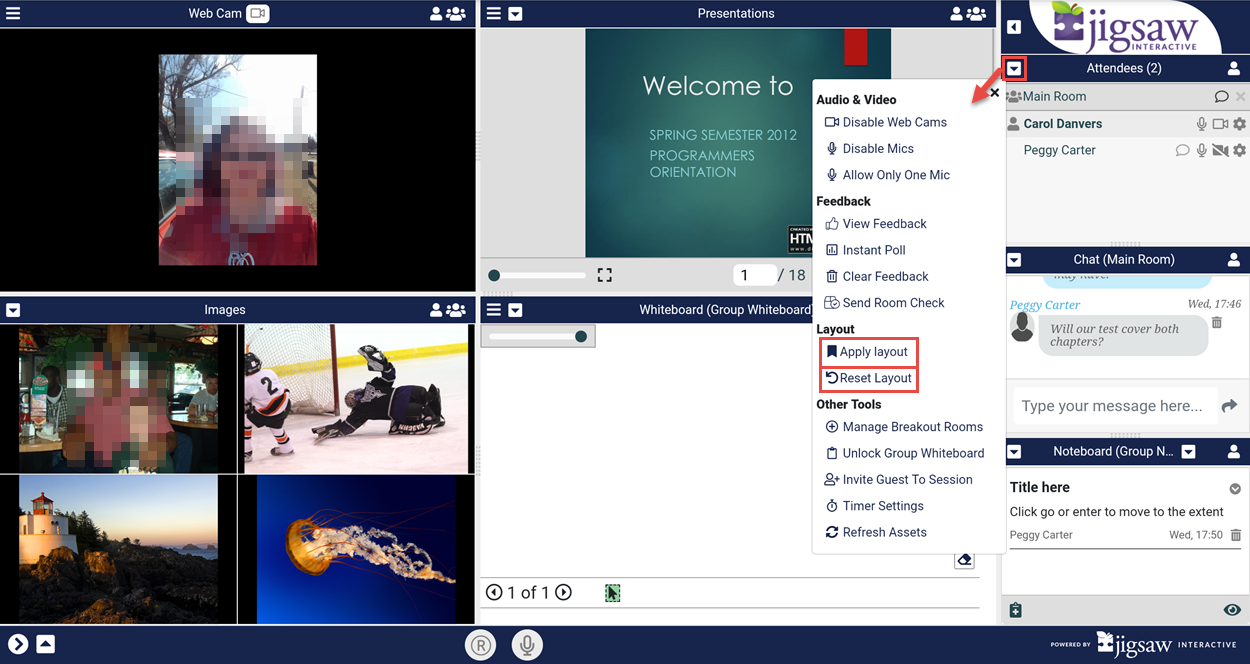Click the record button in bottom bar
The width and height of the screenshot is (1250, 664).
click(481, 645)
